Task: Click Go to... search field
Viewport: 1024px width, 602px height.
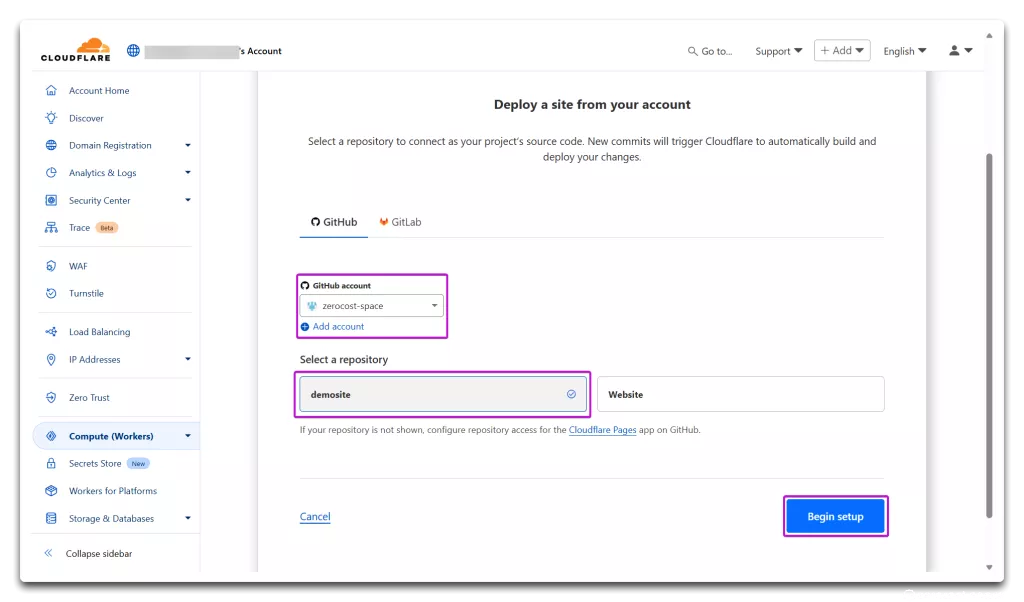Action: click(x=710, y=51)
